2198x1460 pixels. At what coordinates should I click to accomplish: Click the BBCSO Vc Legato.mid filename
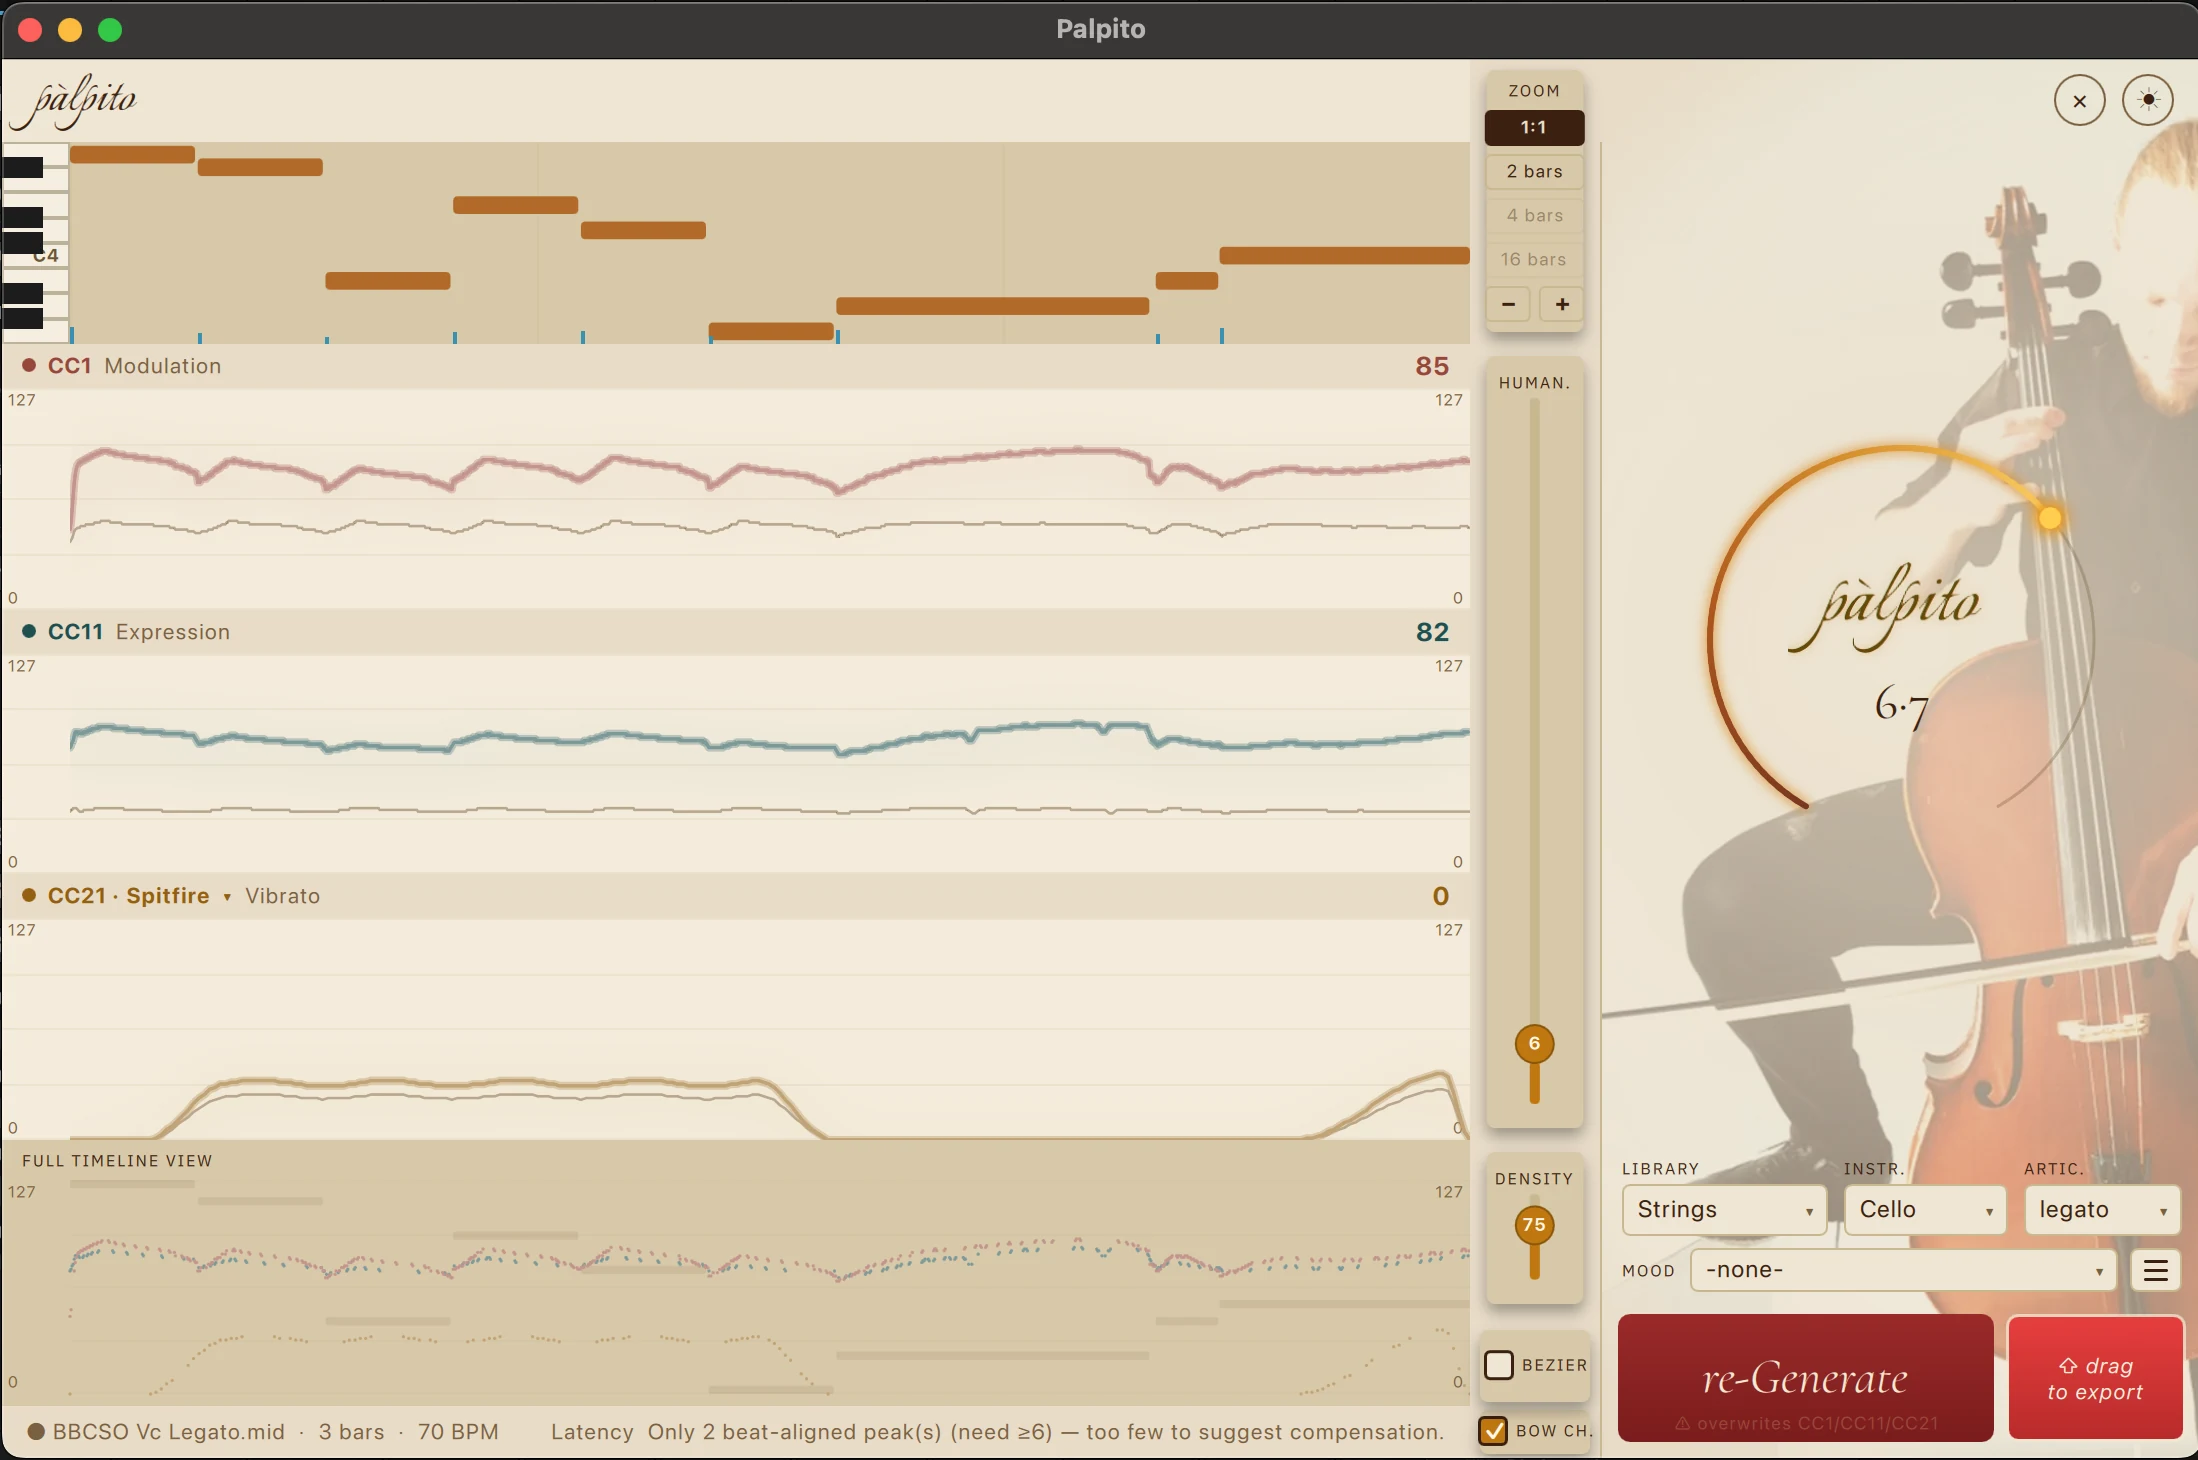[x=169, y=1432]
